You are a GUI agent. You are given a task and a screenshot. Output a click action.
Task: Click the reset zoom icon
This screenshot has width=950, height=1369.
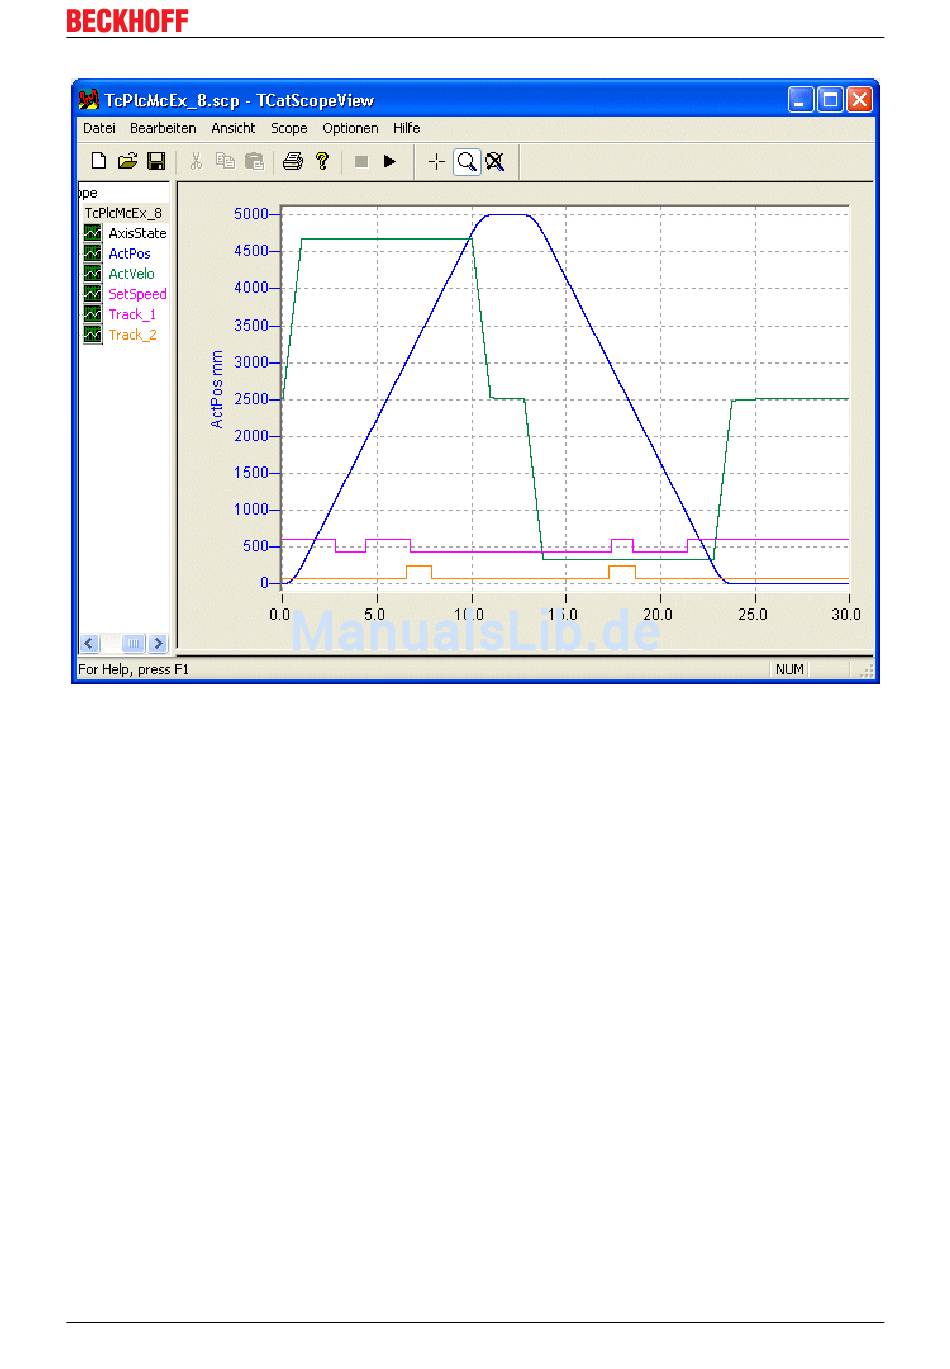coord(494,161)
